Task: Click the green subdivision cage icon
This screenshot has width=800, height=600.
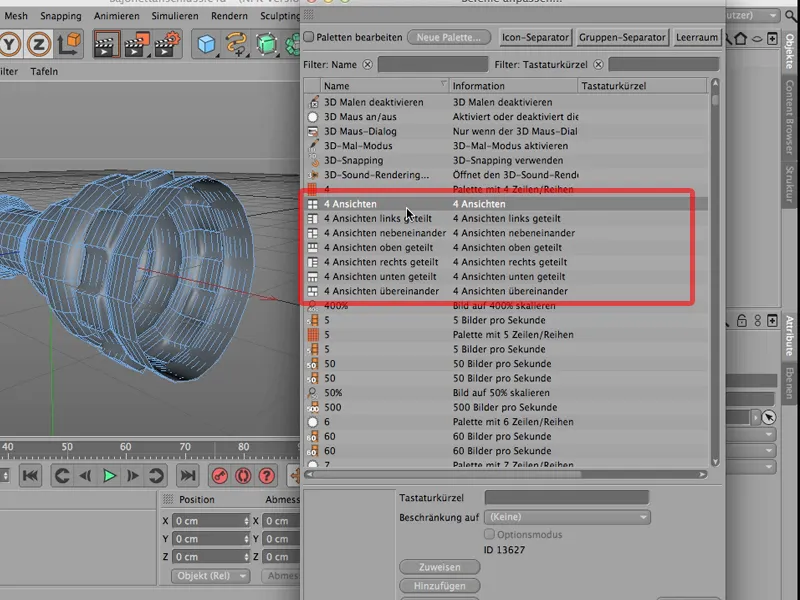Action: click(266, 44)
